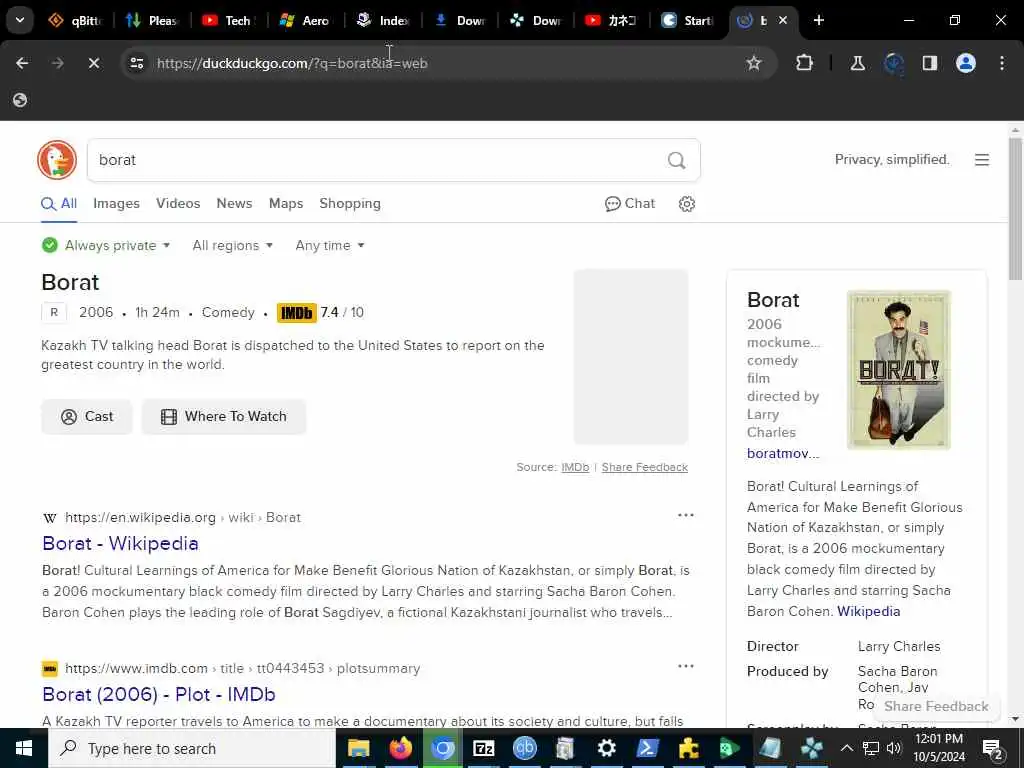This screenshot has width=1024, height=768.
Task: Open more options for Wikipedia result
Action: [686, 515]
